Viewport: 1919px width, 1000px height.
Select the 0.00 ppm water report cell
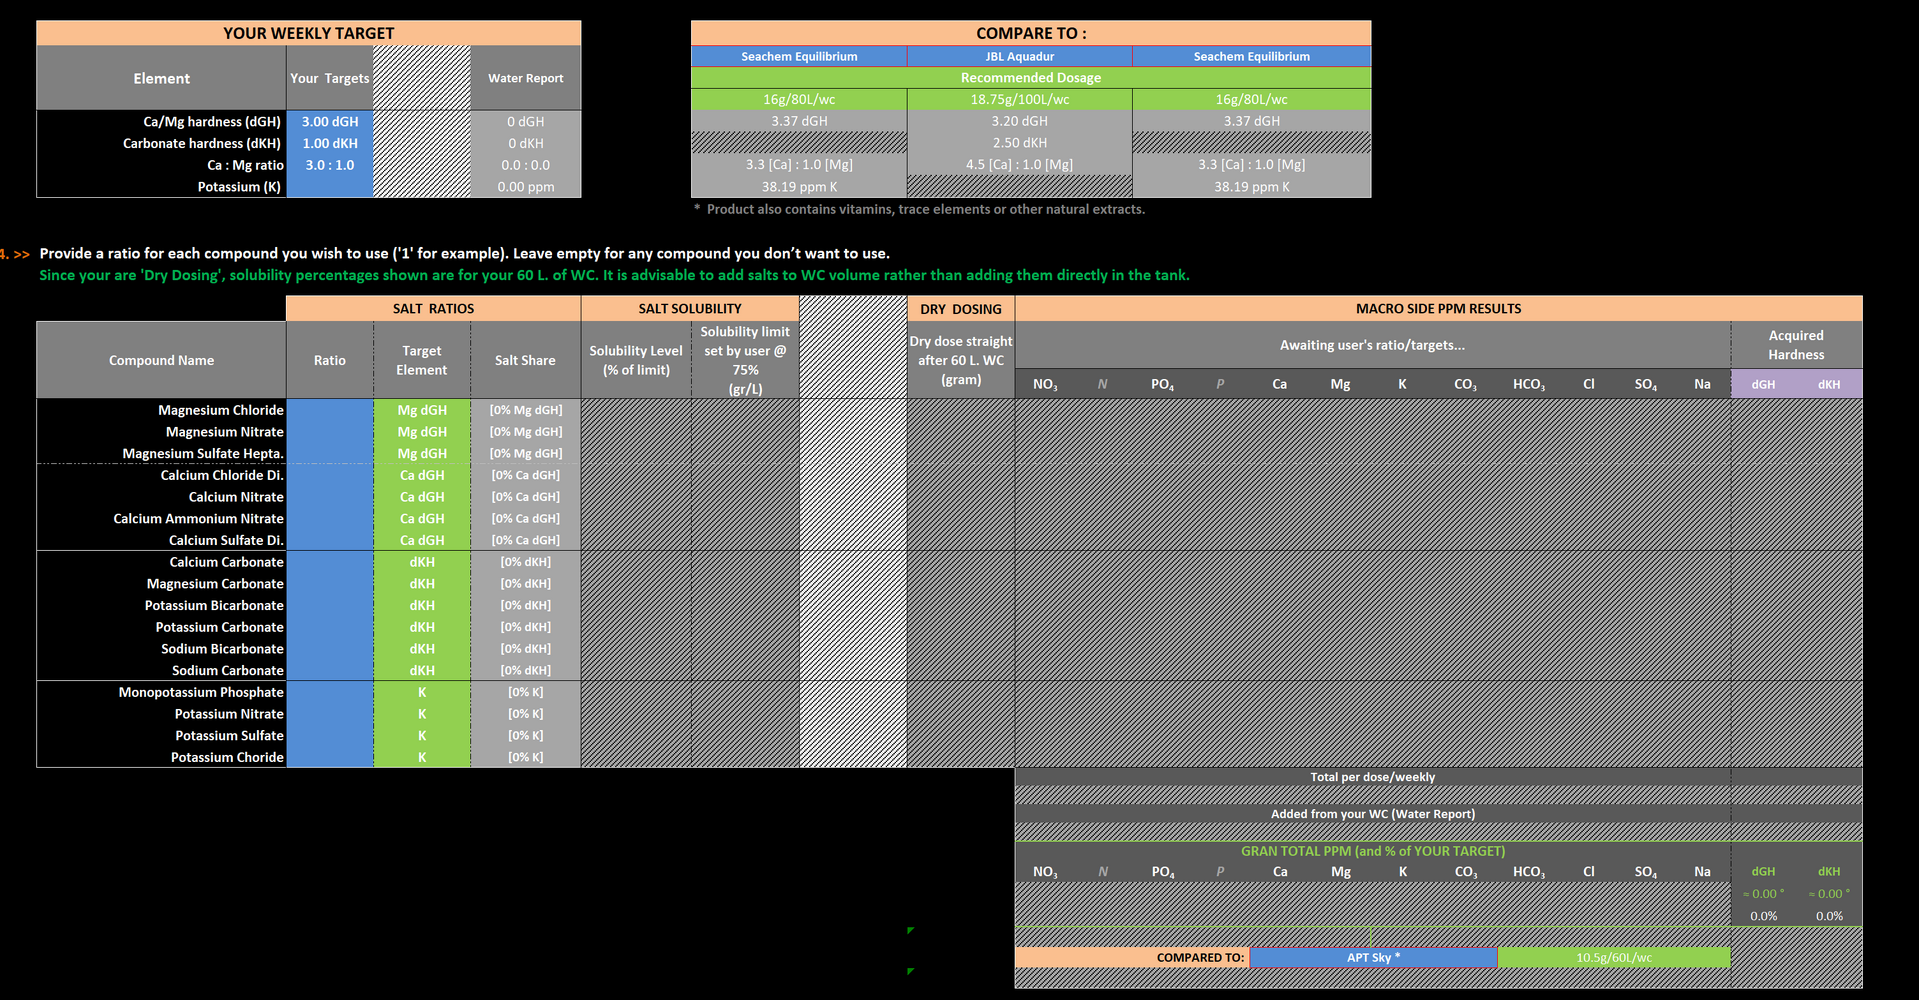point(526,187)
